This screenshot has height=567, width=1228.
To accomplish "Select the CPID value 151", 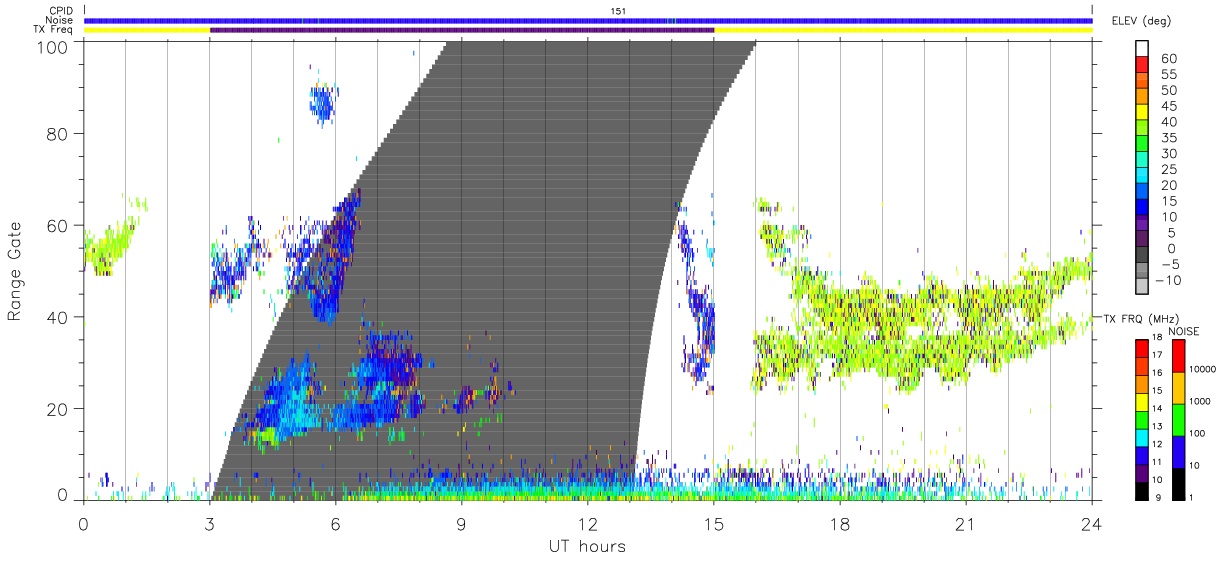I will coord(618,11).
